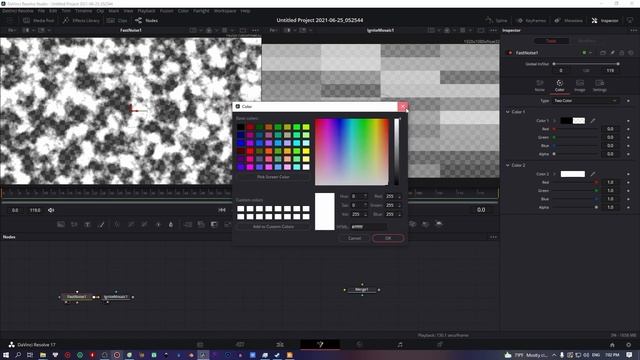The height and width of the screenshot is (360, 640).
Task: Open the Spline editor
Action: [496, 20]
